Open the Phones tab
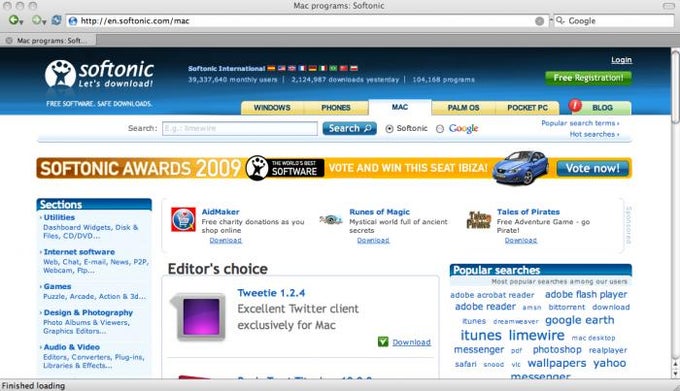The image size is (680, 391). click(336, 108)
